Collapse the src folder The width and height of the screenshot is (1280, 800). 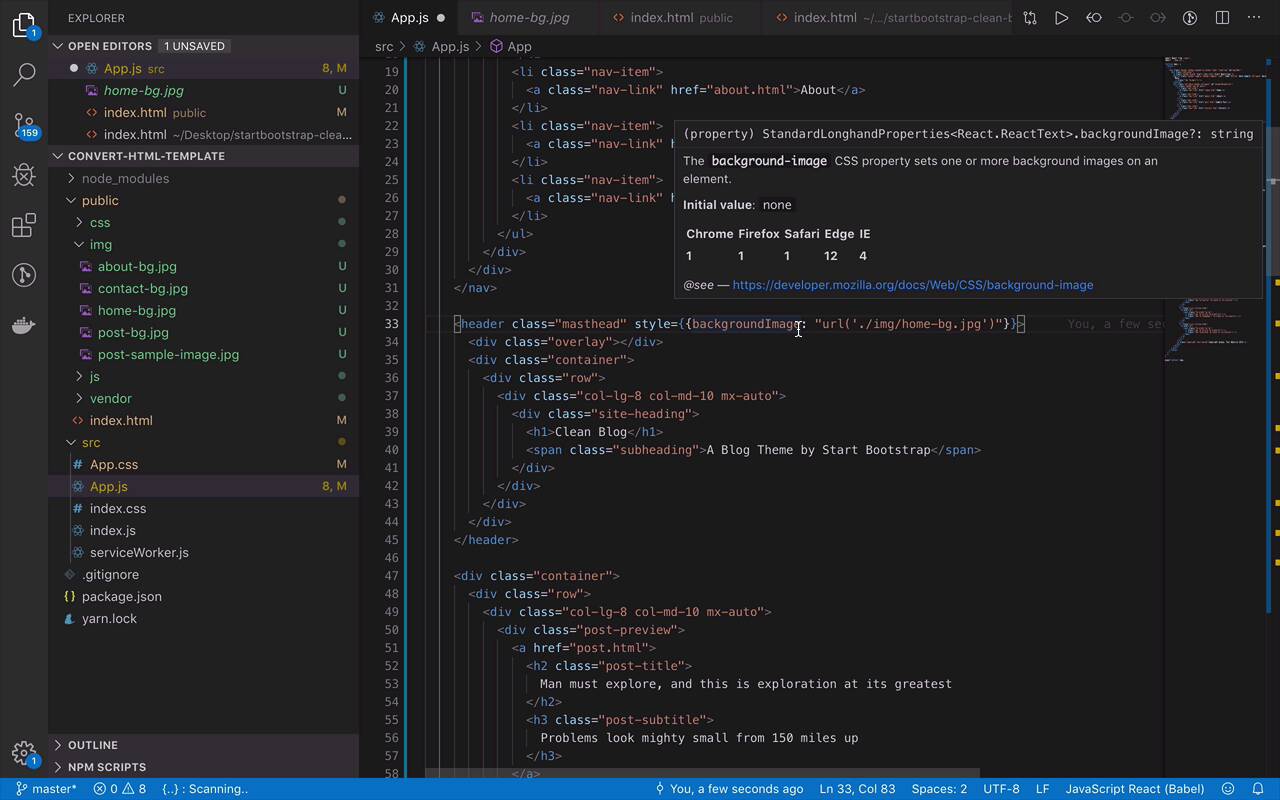coord(204,442)
